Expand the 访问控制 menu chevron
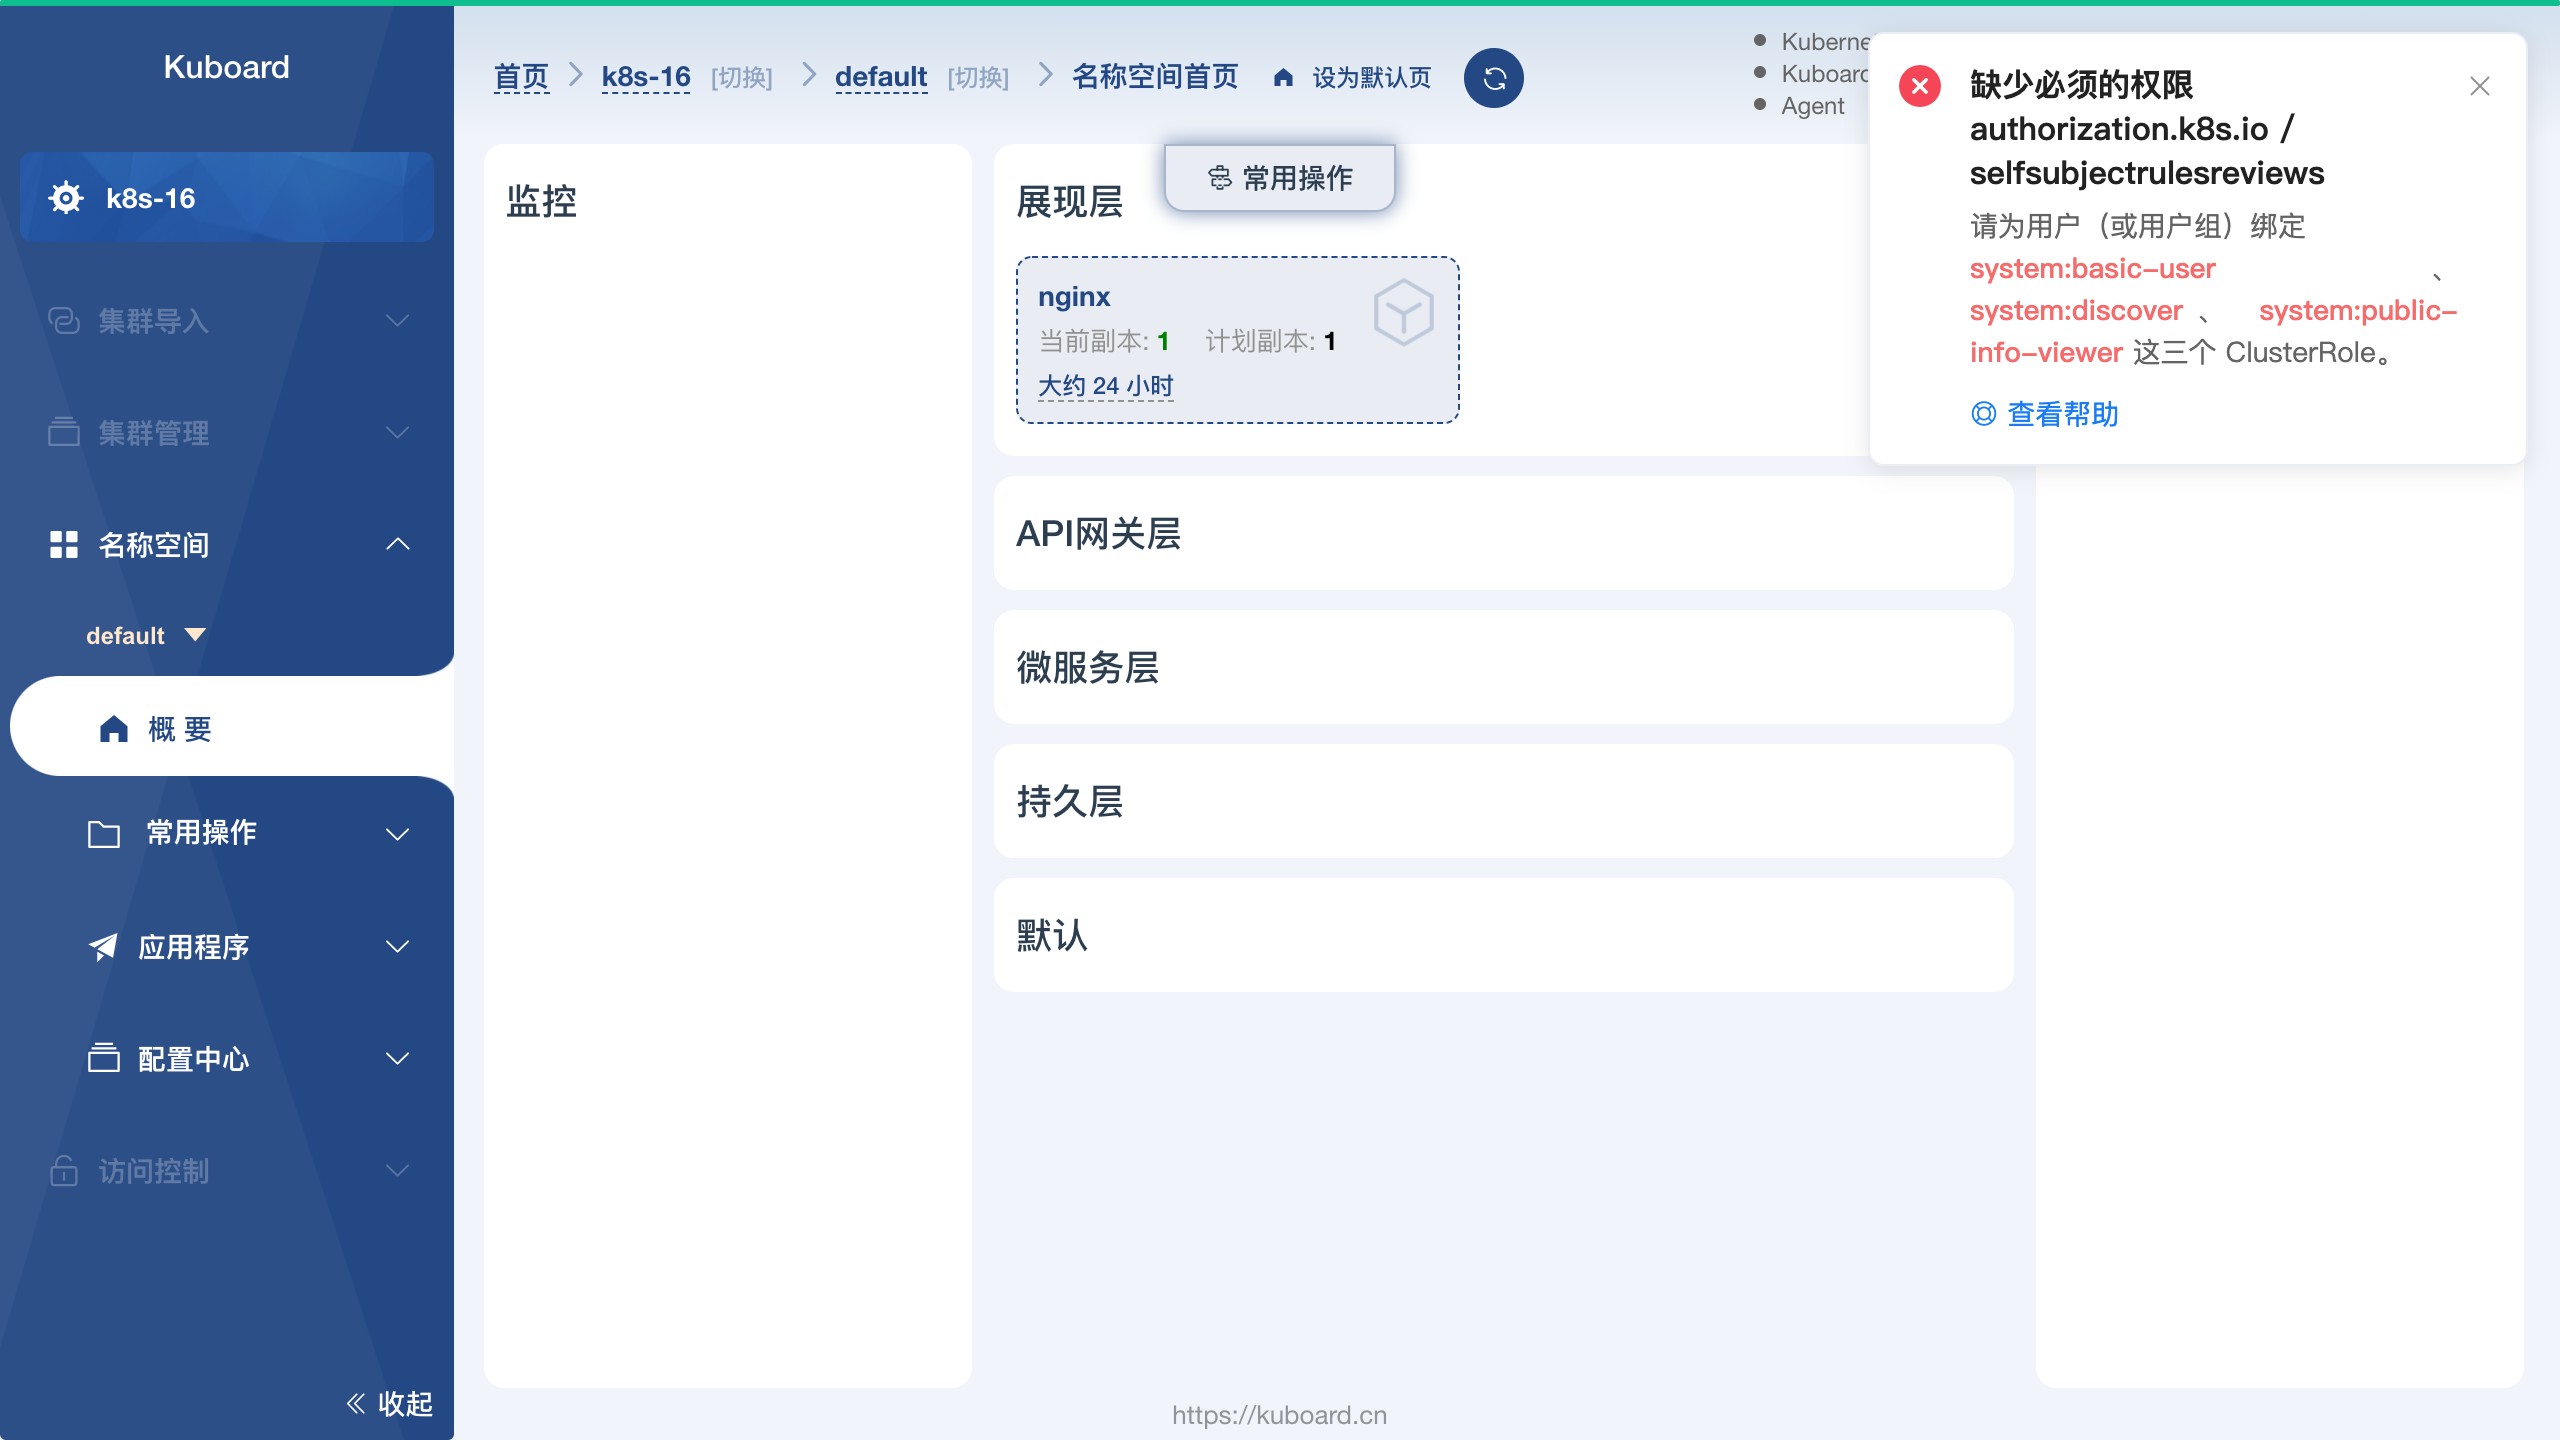The width and height of the screenshot is (2560, 1440). coord(398,1170)
